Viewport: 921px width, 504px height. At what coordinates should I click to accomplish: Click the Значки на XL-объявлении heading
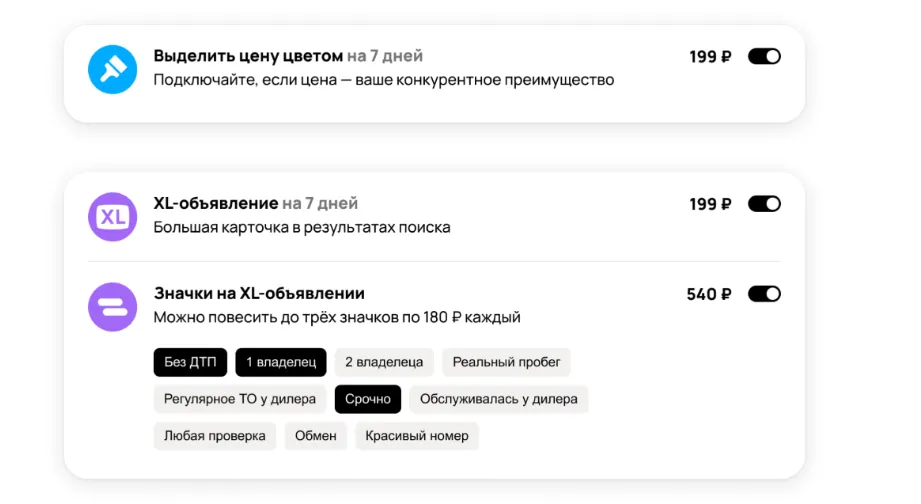pyautogui.click(x=259, y=293)
